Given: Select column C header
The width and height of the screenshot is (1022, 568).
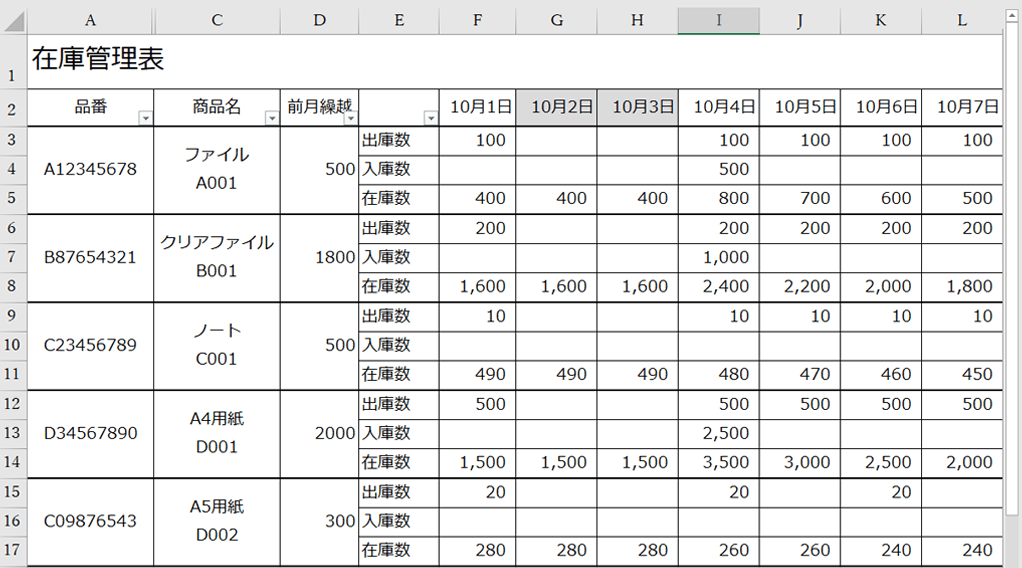Looking at the screenshot, I should point(217,20).
